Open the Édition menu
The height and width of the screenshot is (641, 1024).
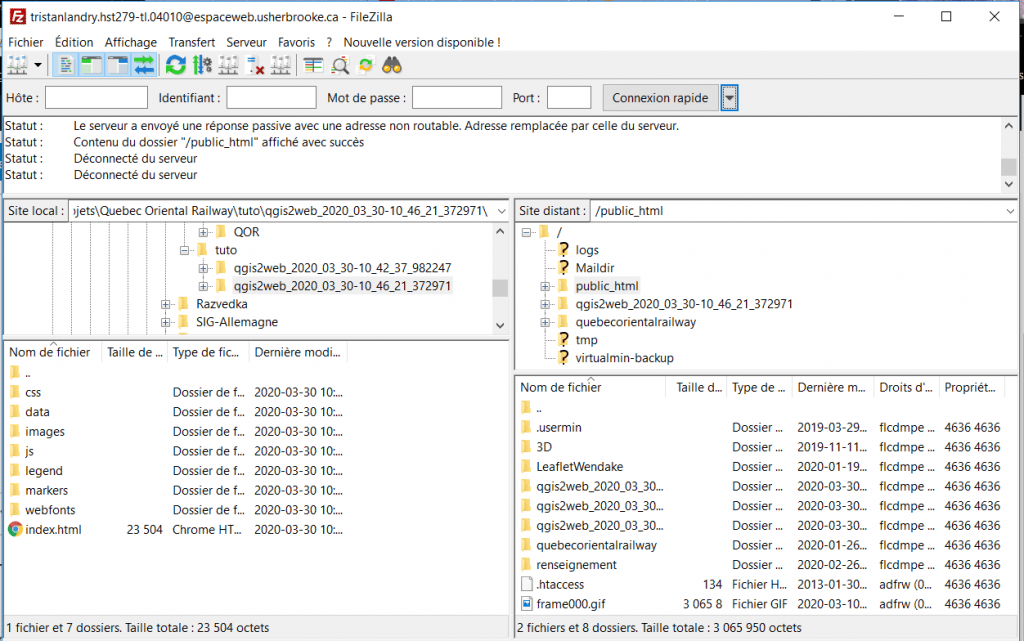[74, 42]
